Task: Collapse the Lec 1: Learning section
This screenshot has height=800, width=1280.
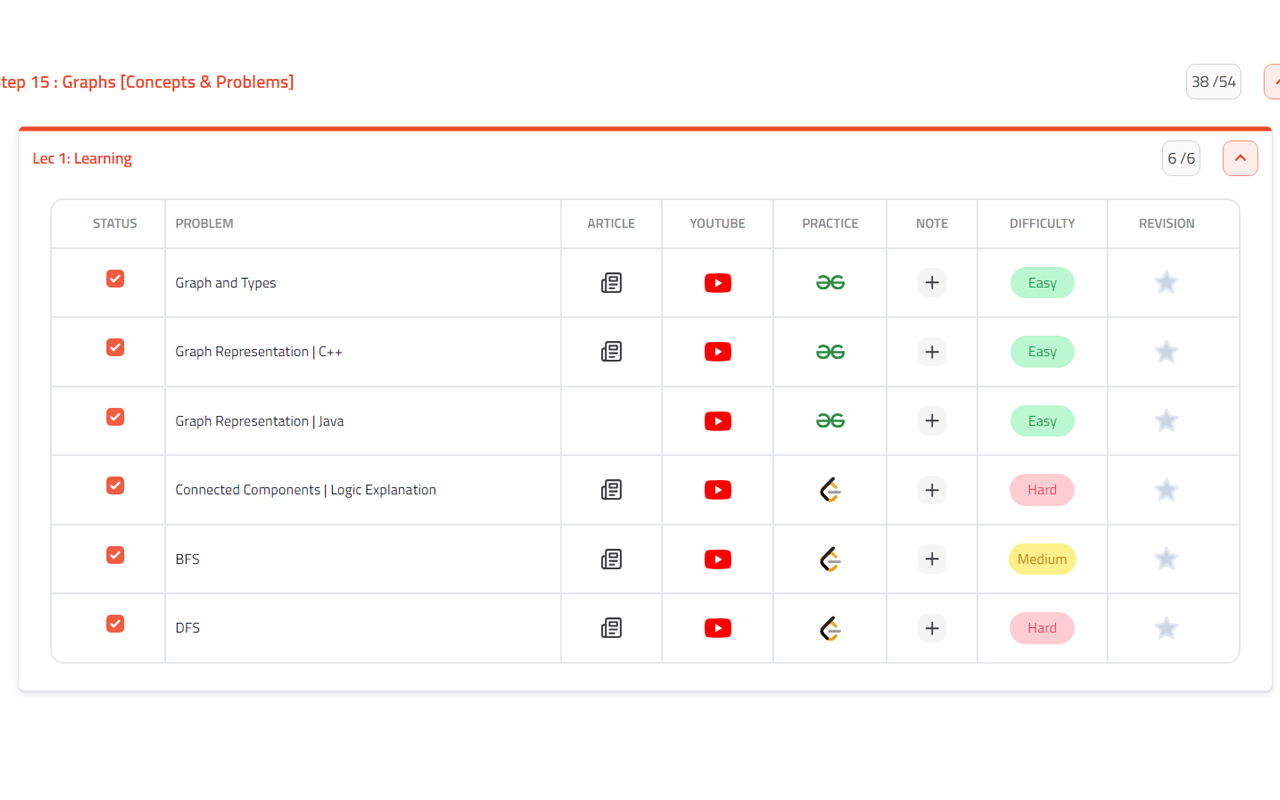Action: click(x=1240, y=158)
